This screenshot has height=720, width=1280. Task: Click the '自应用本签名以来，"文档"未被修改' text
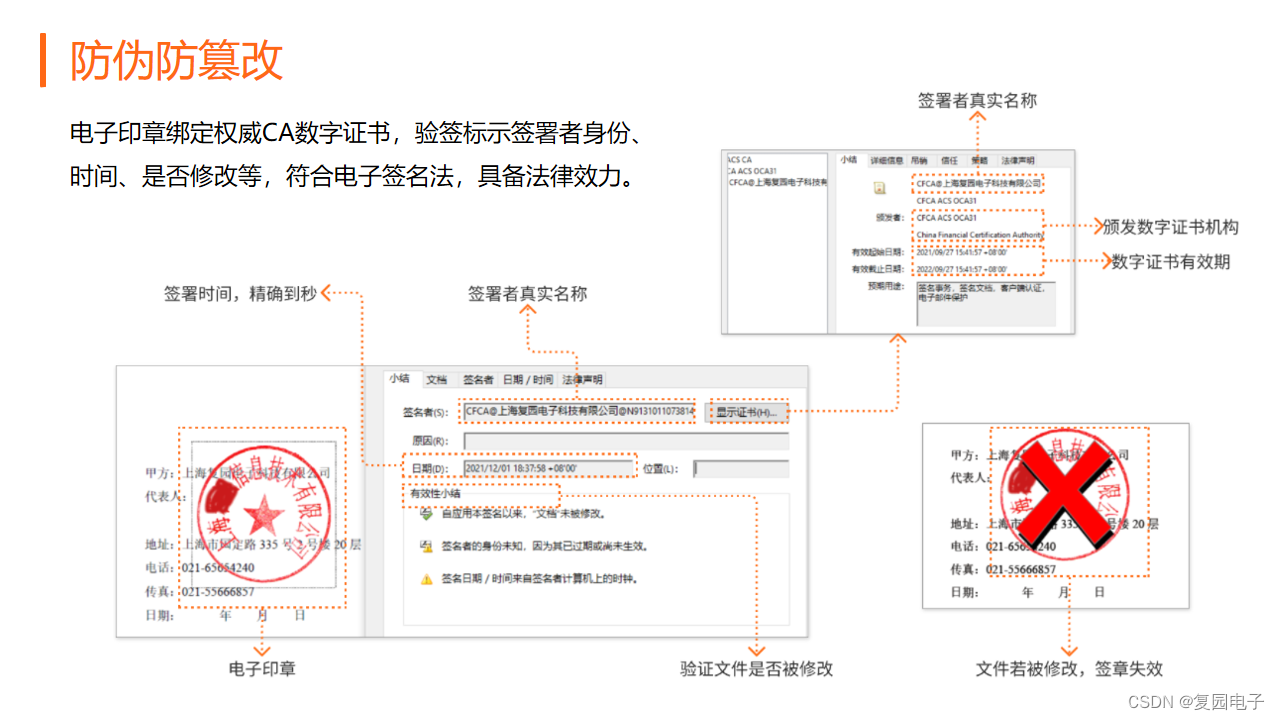click(523, 514)
